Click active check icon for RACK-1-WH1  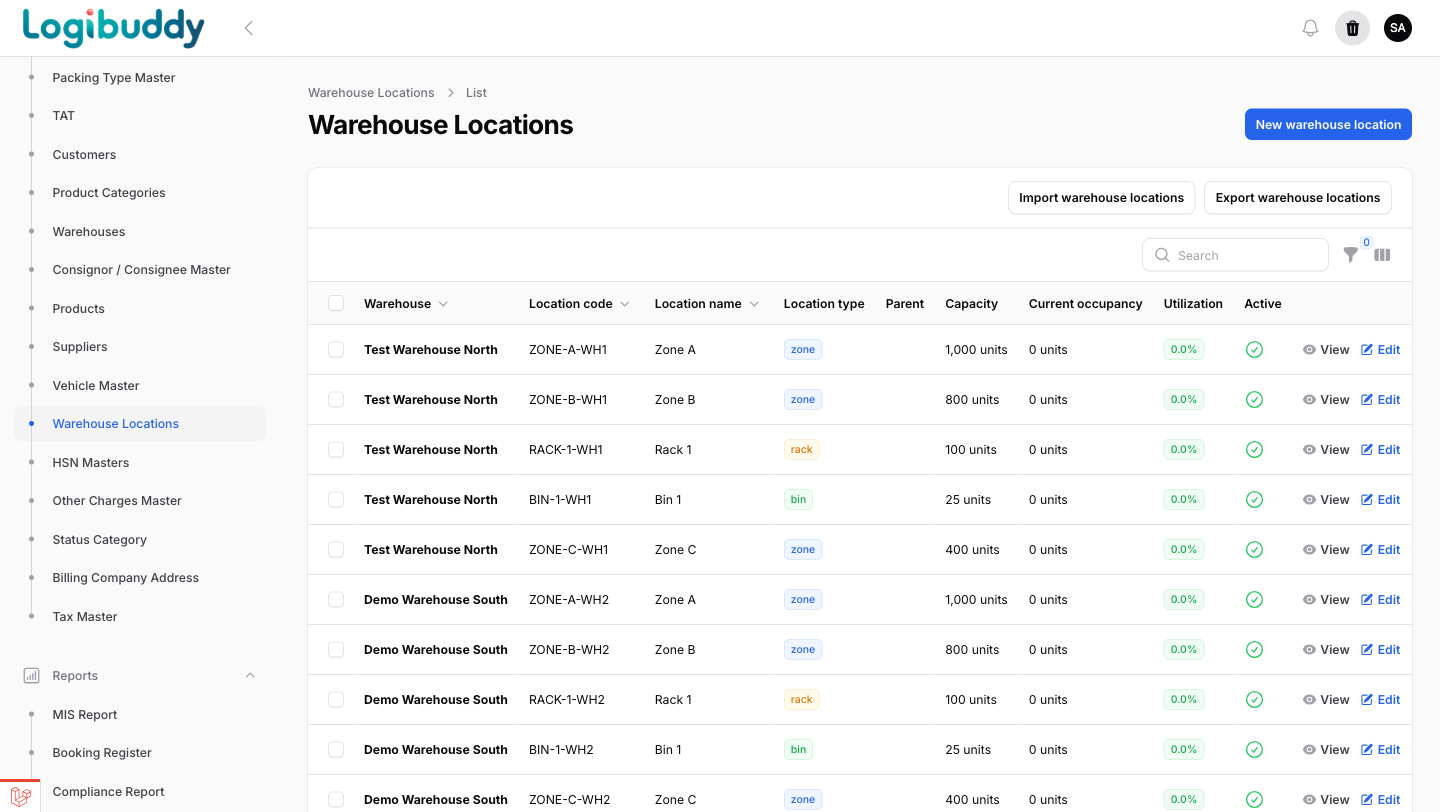(x=1254, y=450)
